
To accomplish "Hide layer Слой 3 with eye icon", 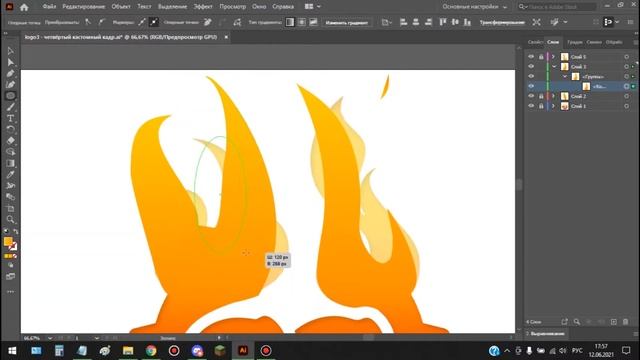I will [531, 67].
